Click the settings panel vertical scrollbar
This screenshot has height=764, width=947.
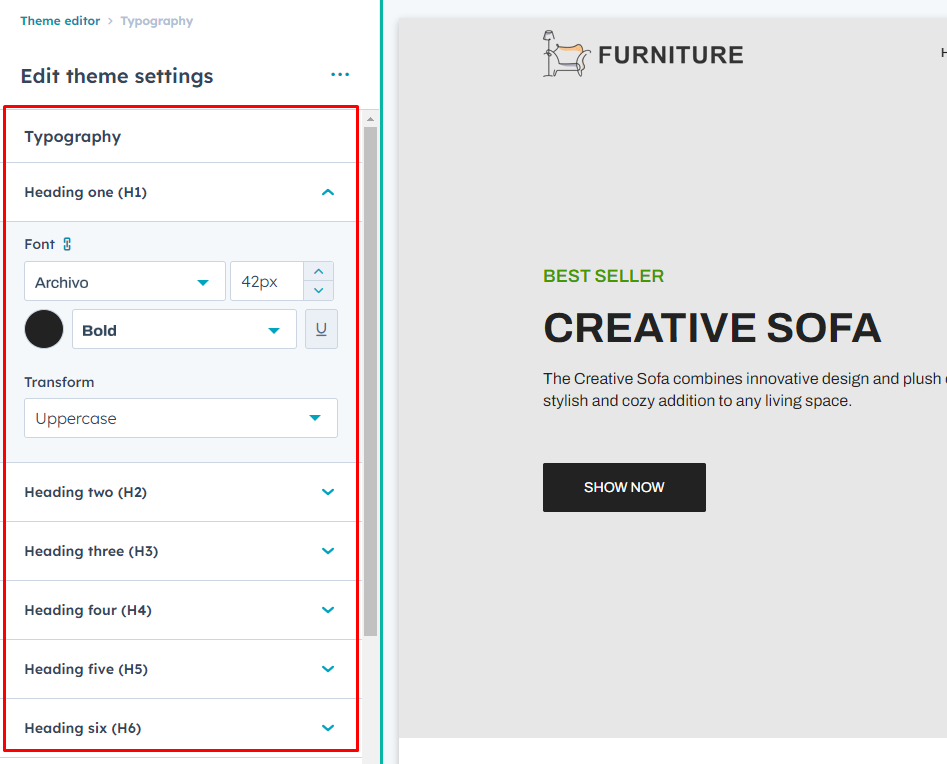point(370,380)
